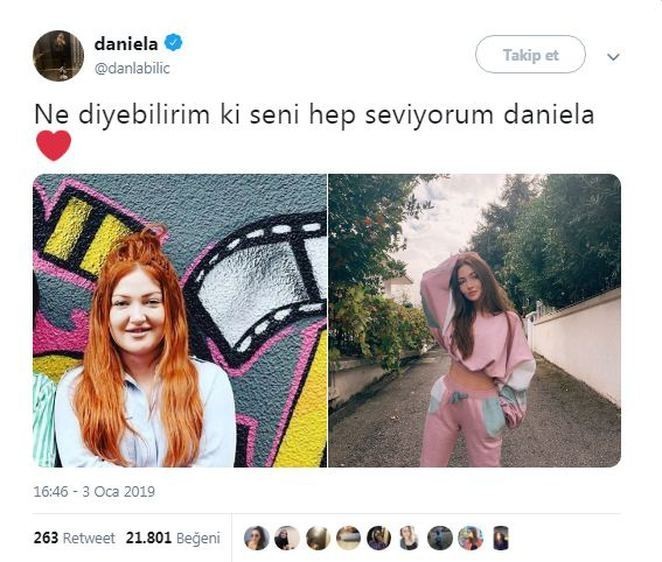
Task: Open the photo of woman in pink tracksuit
Action: click(475, 320)
